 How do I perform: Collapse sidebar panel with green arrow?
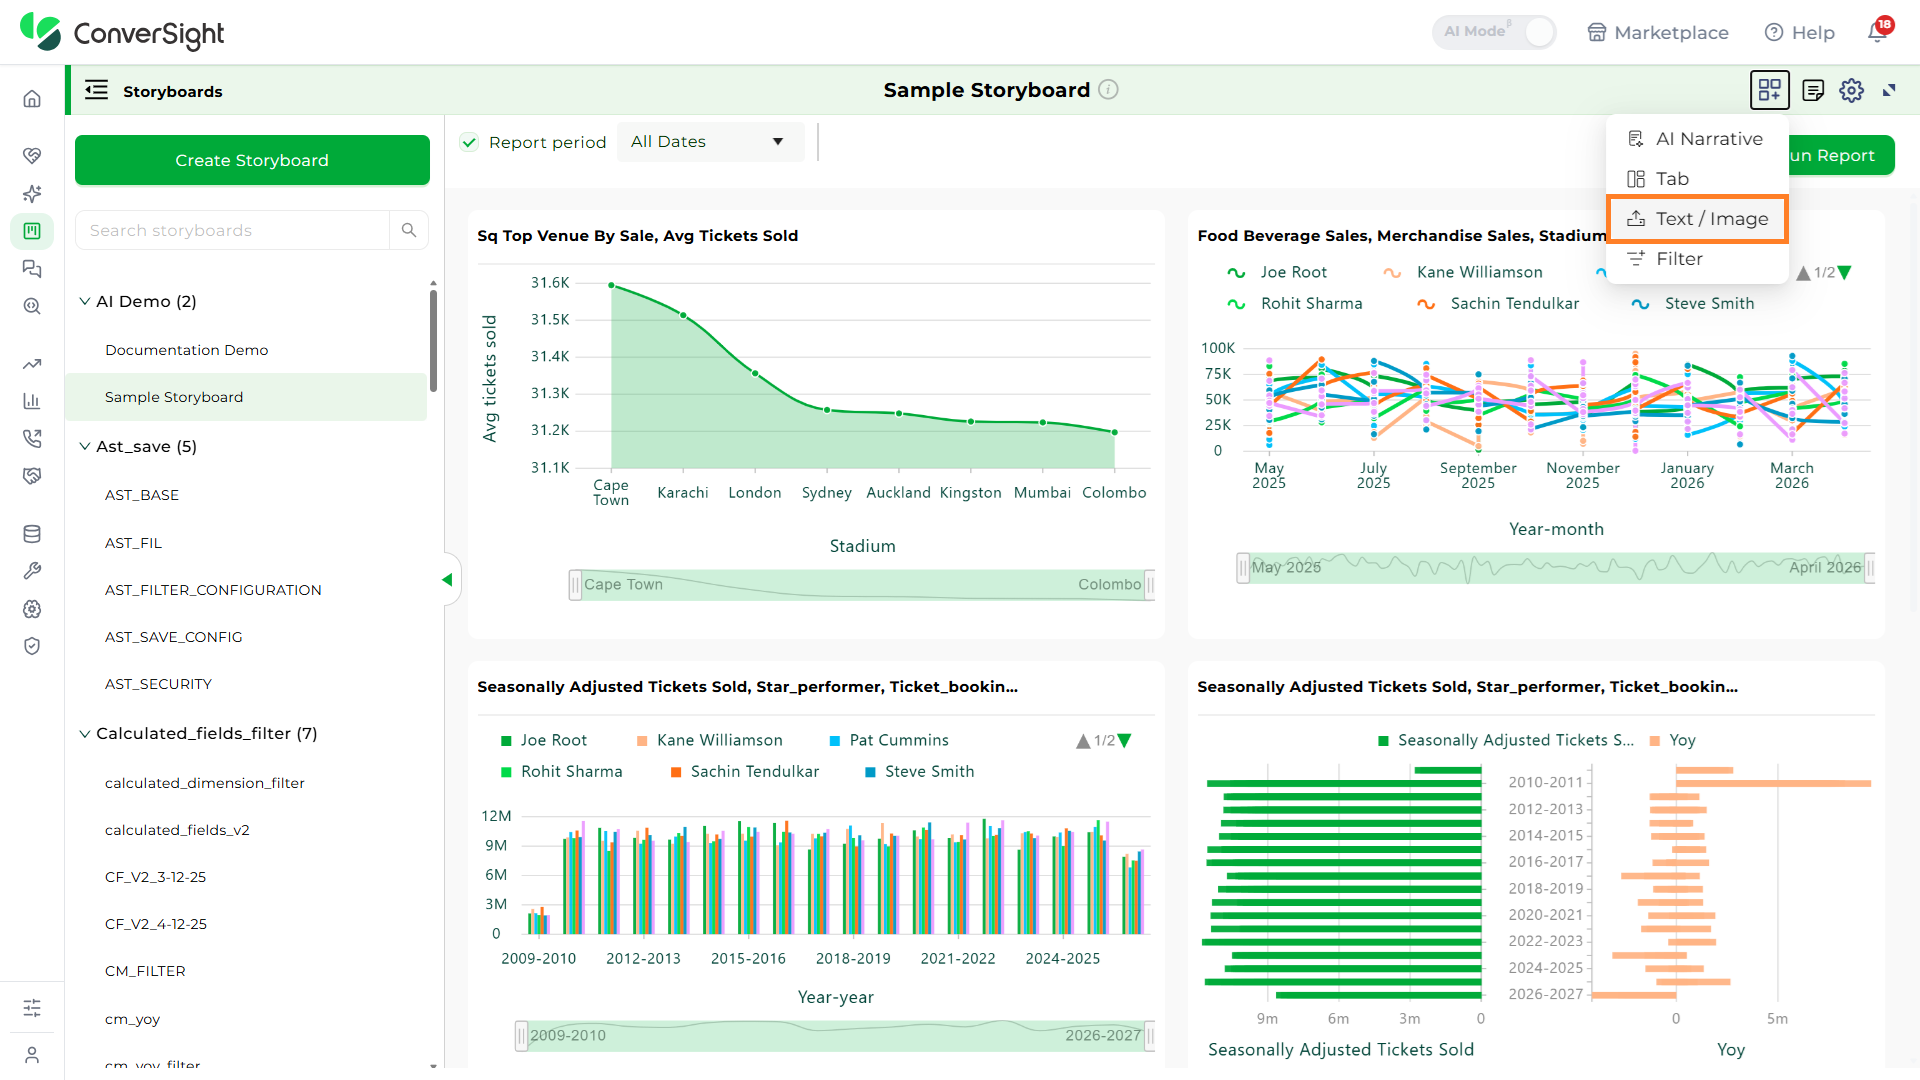point(447,580)
